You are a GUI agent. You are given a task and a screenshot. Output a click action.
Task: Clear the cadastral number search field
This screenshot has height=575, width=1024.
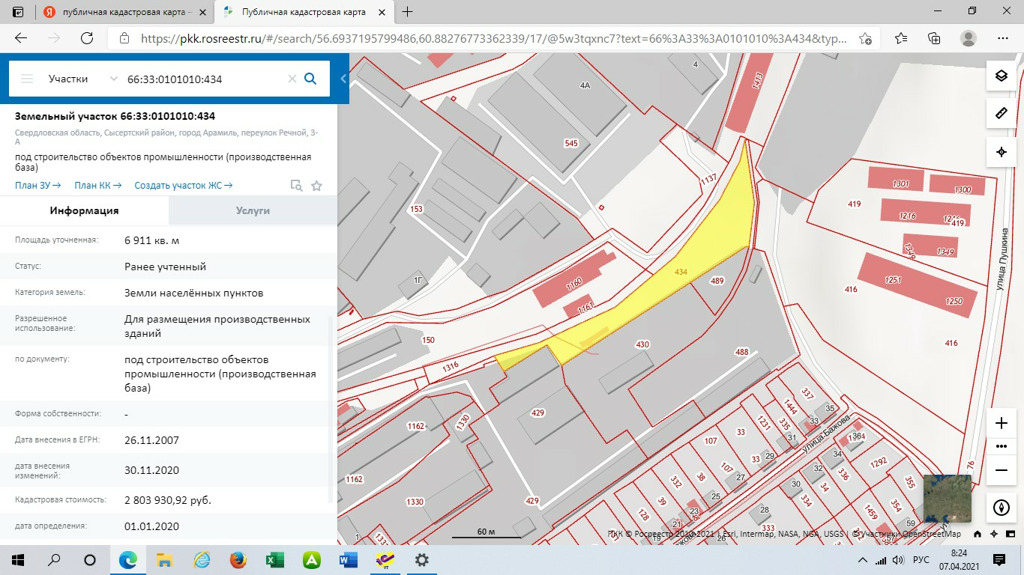click(x=292, y=79)
